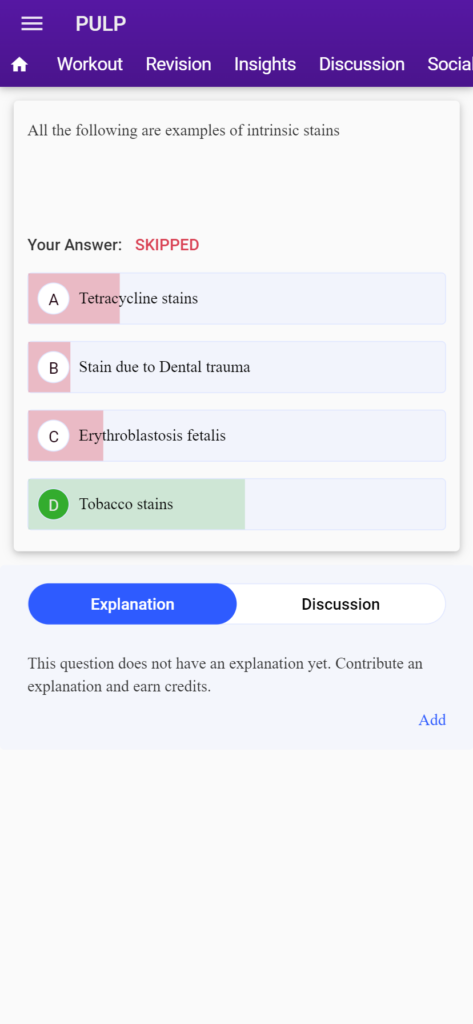
Task: Show the Explanation section
Action: point(133,604)
